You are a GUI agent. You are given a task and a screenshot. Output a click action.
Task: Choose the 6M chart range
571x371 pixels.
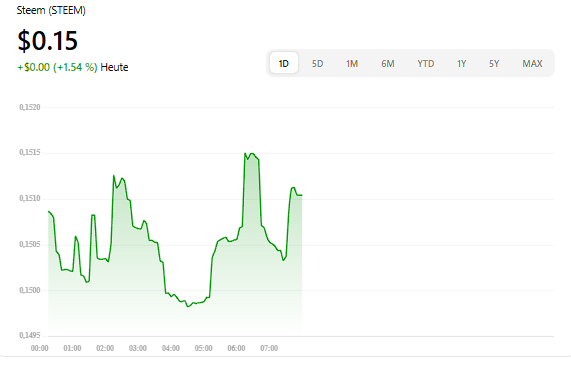[388, 64]
